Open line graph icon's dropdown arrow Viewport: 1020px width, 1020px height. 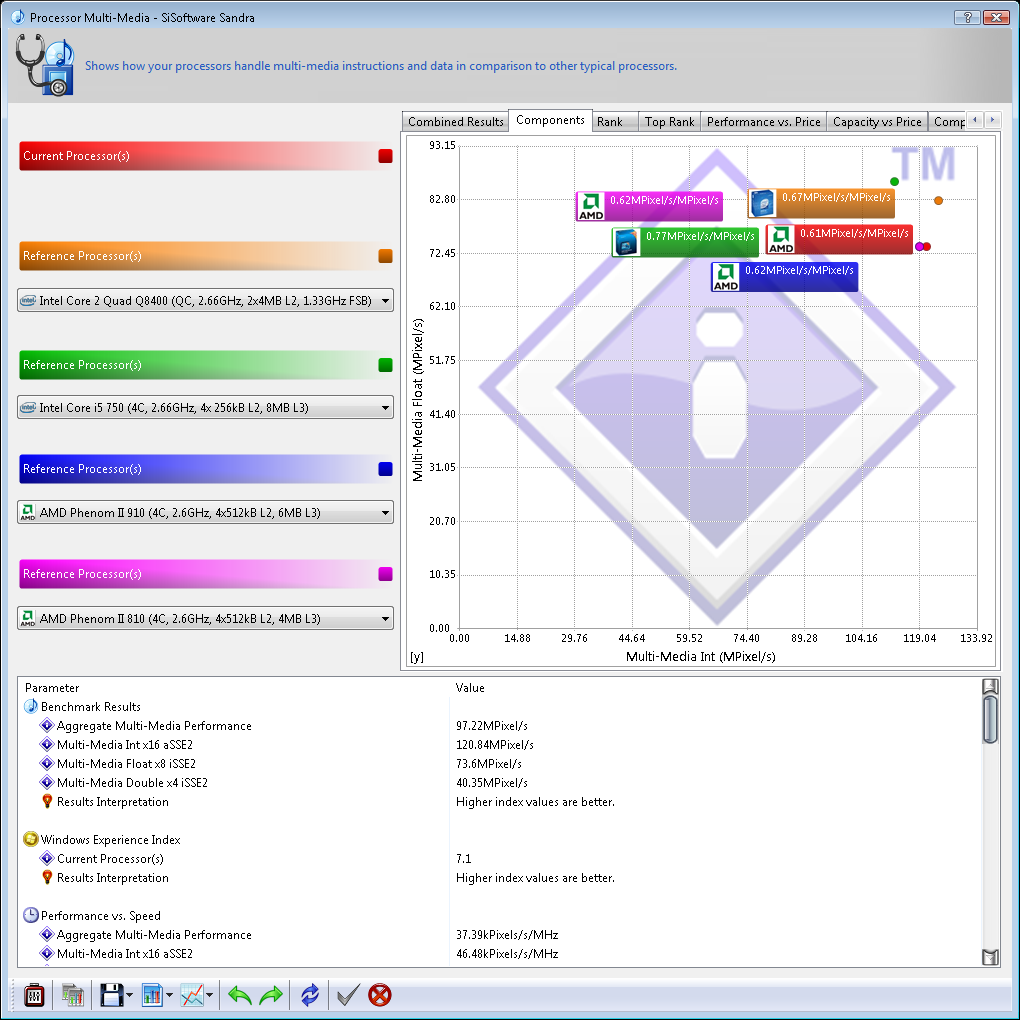[209, 995]
